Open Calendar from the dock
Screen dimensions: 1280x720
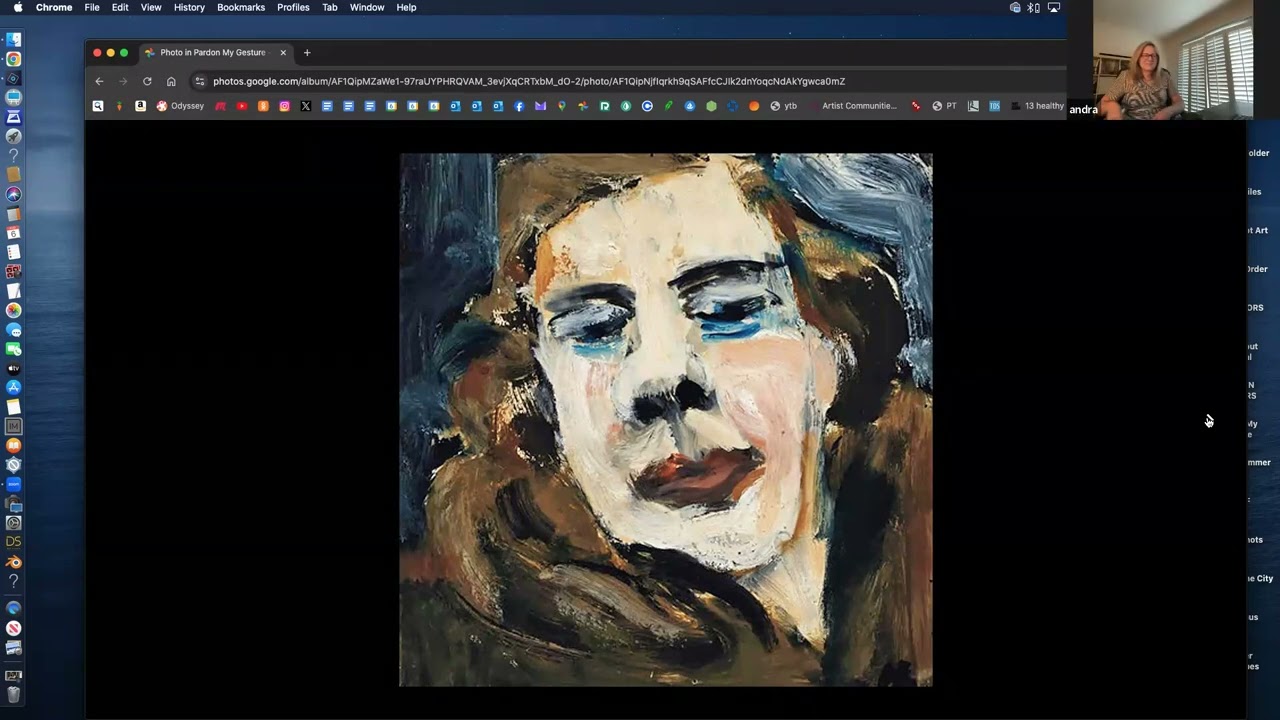(x=13, y=233)
